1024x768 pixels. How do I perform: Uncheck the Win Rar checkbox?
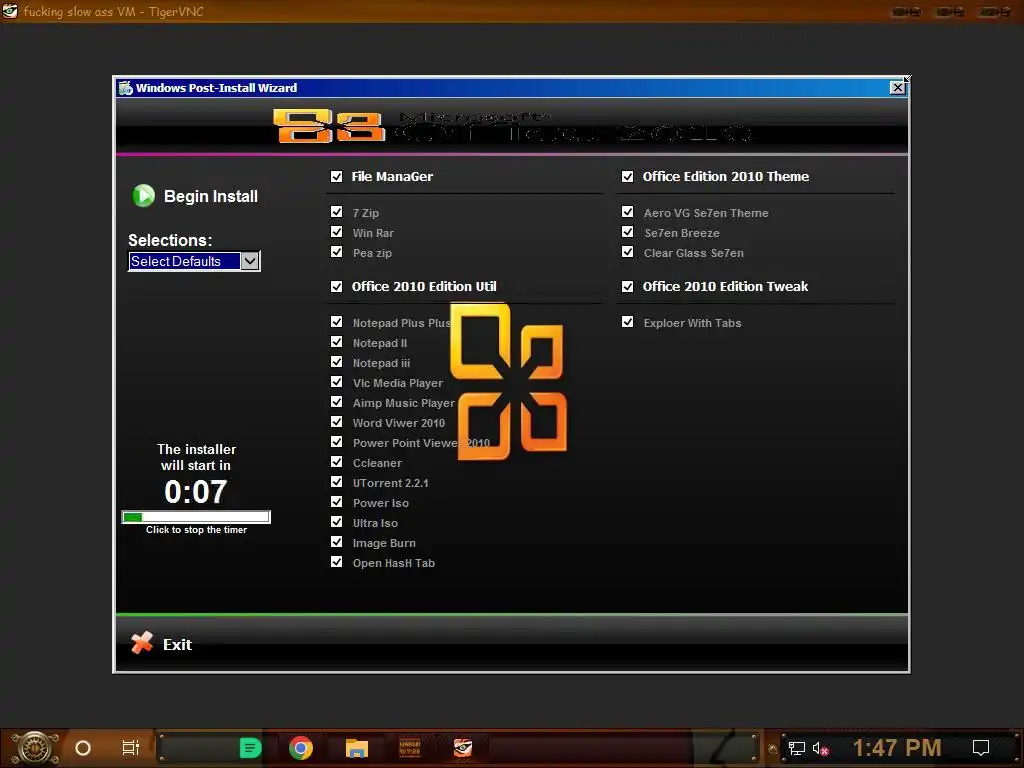(x=336, y=232)
